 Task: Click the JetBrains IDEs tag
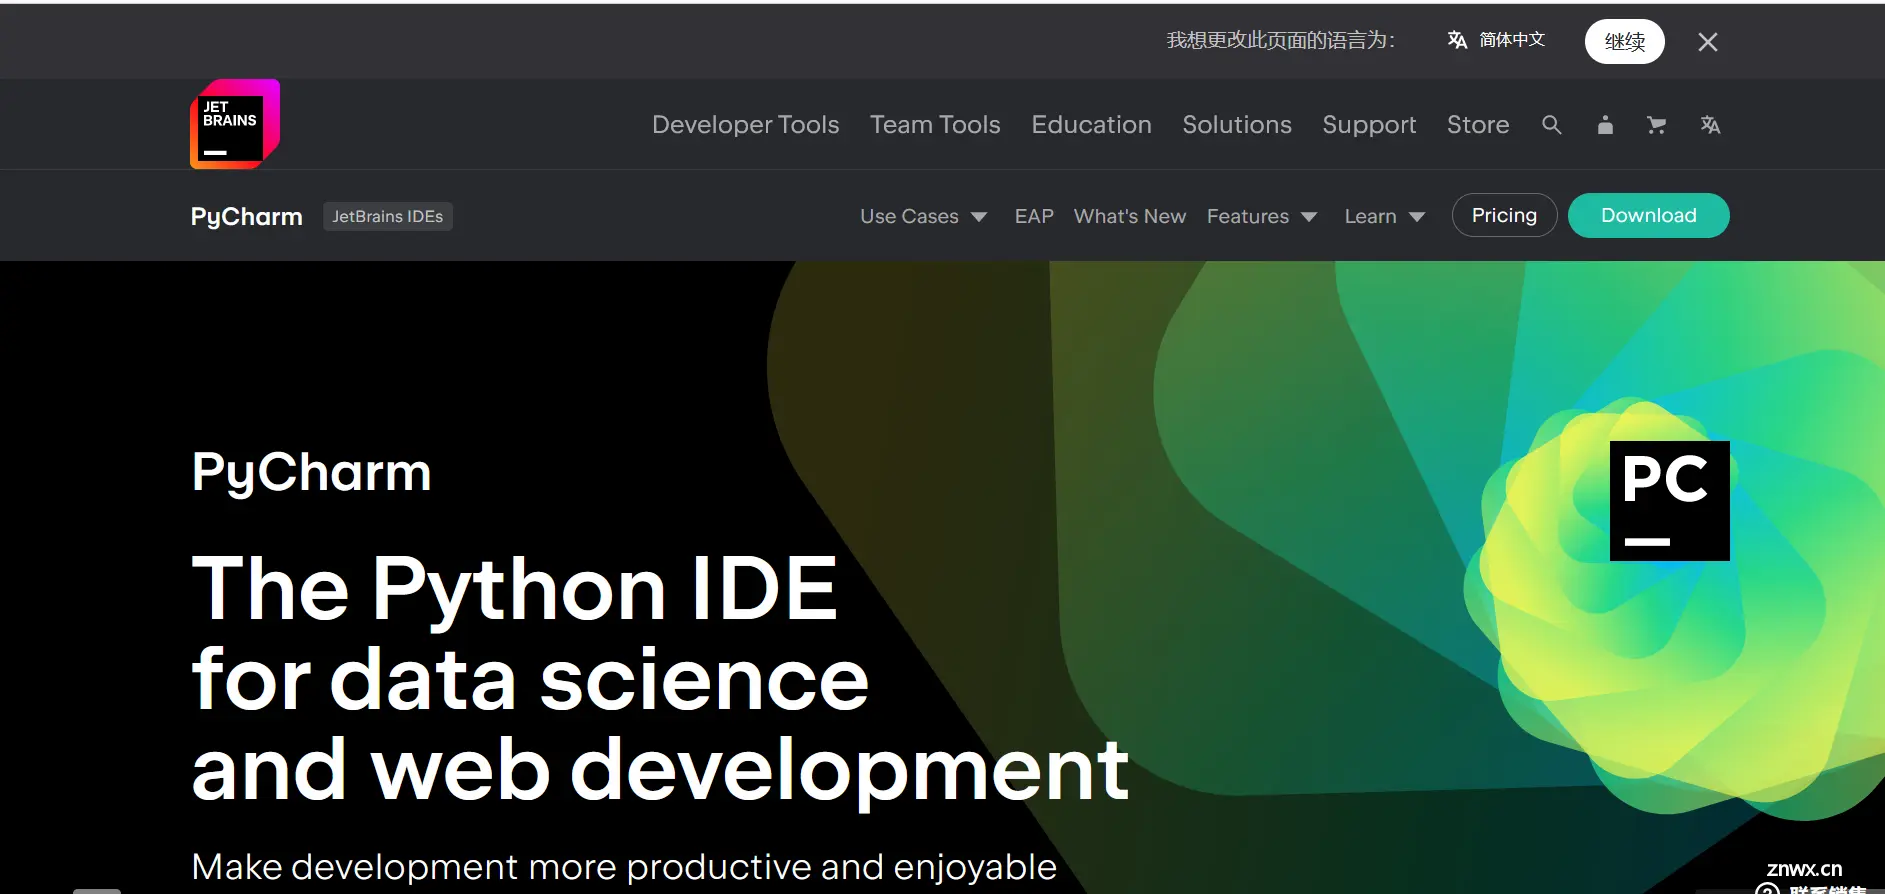[388, 216]
